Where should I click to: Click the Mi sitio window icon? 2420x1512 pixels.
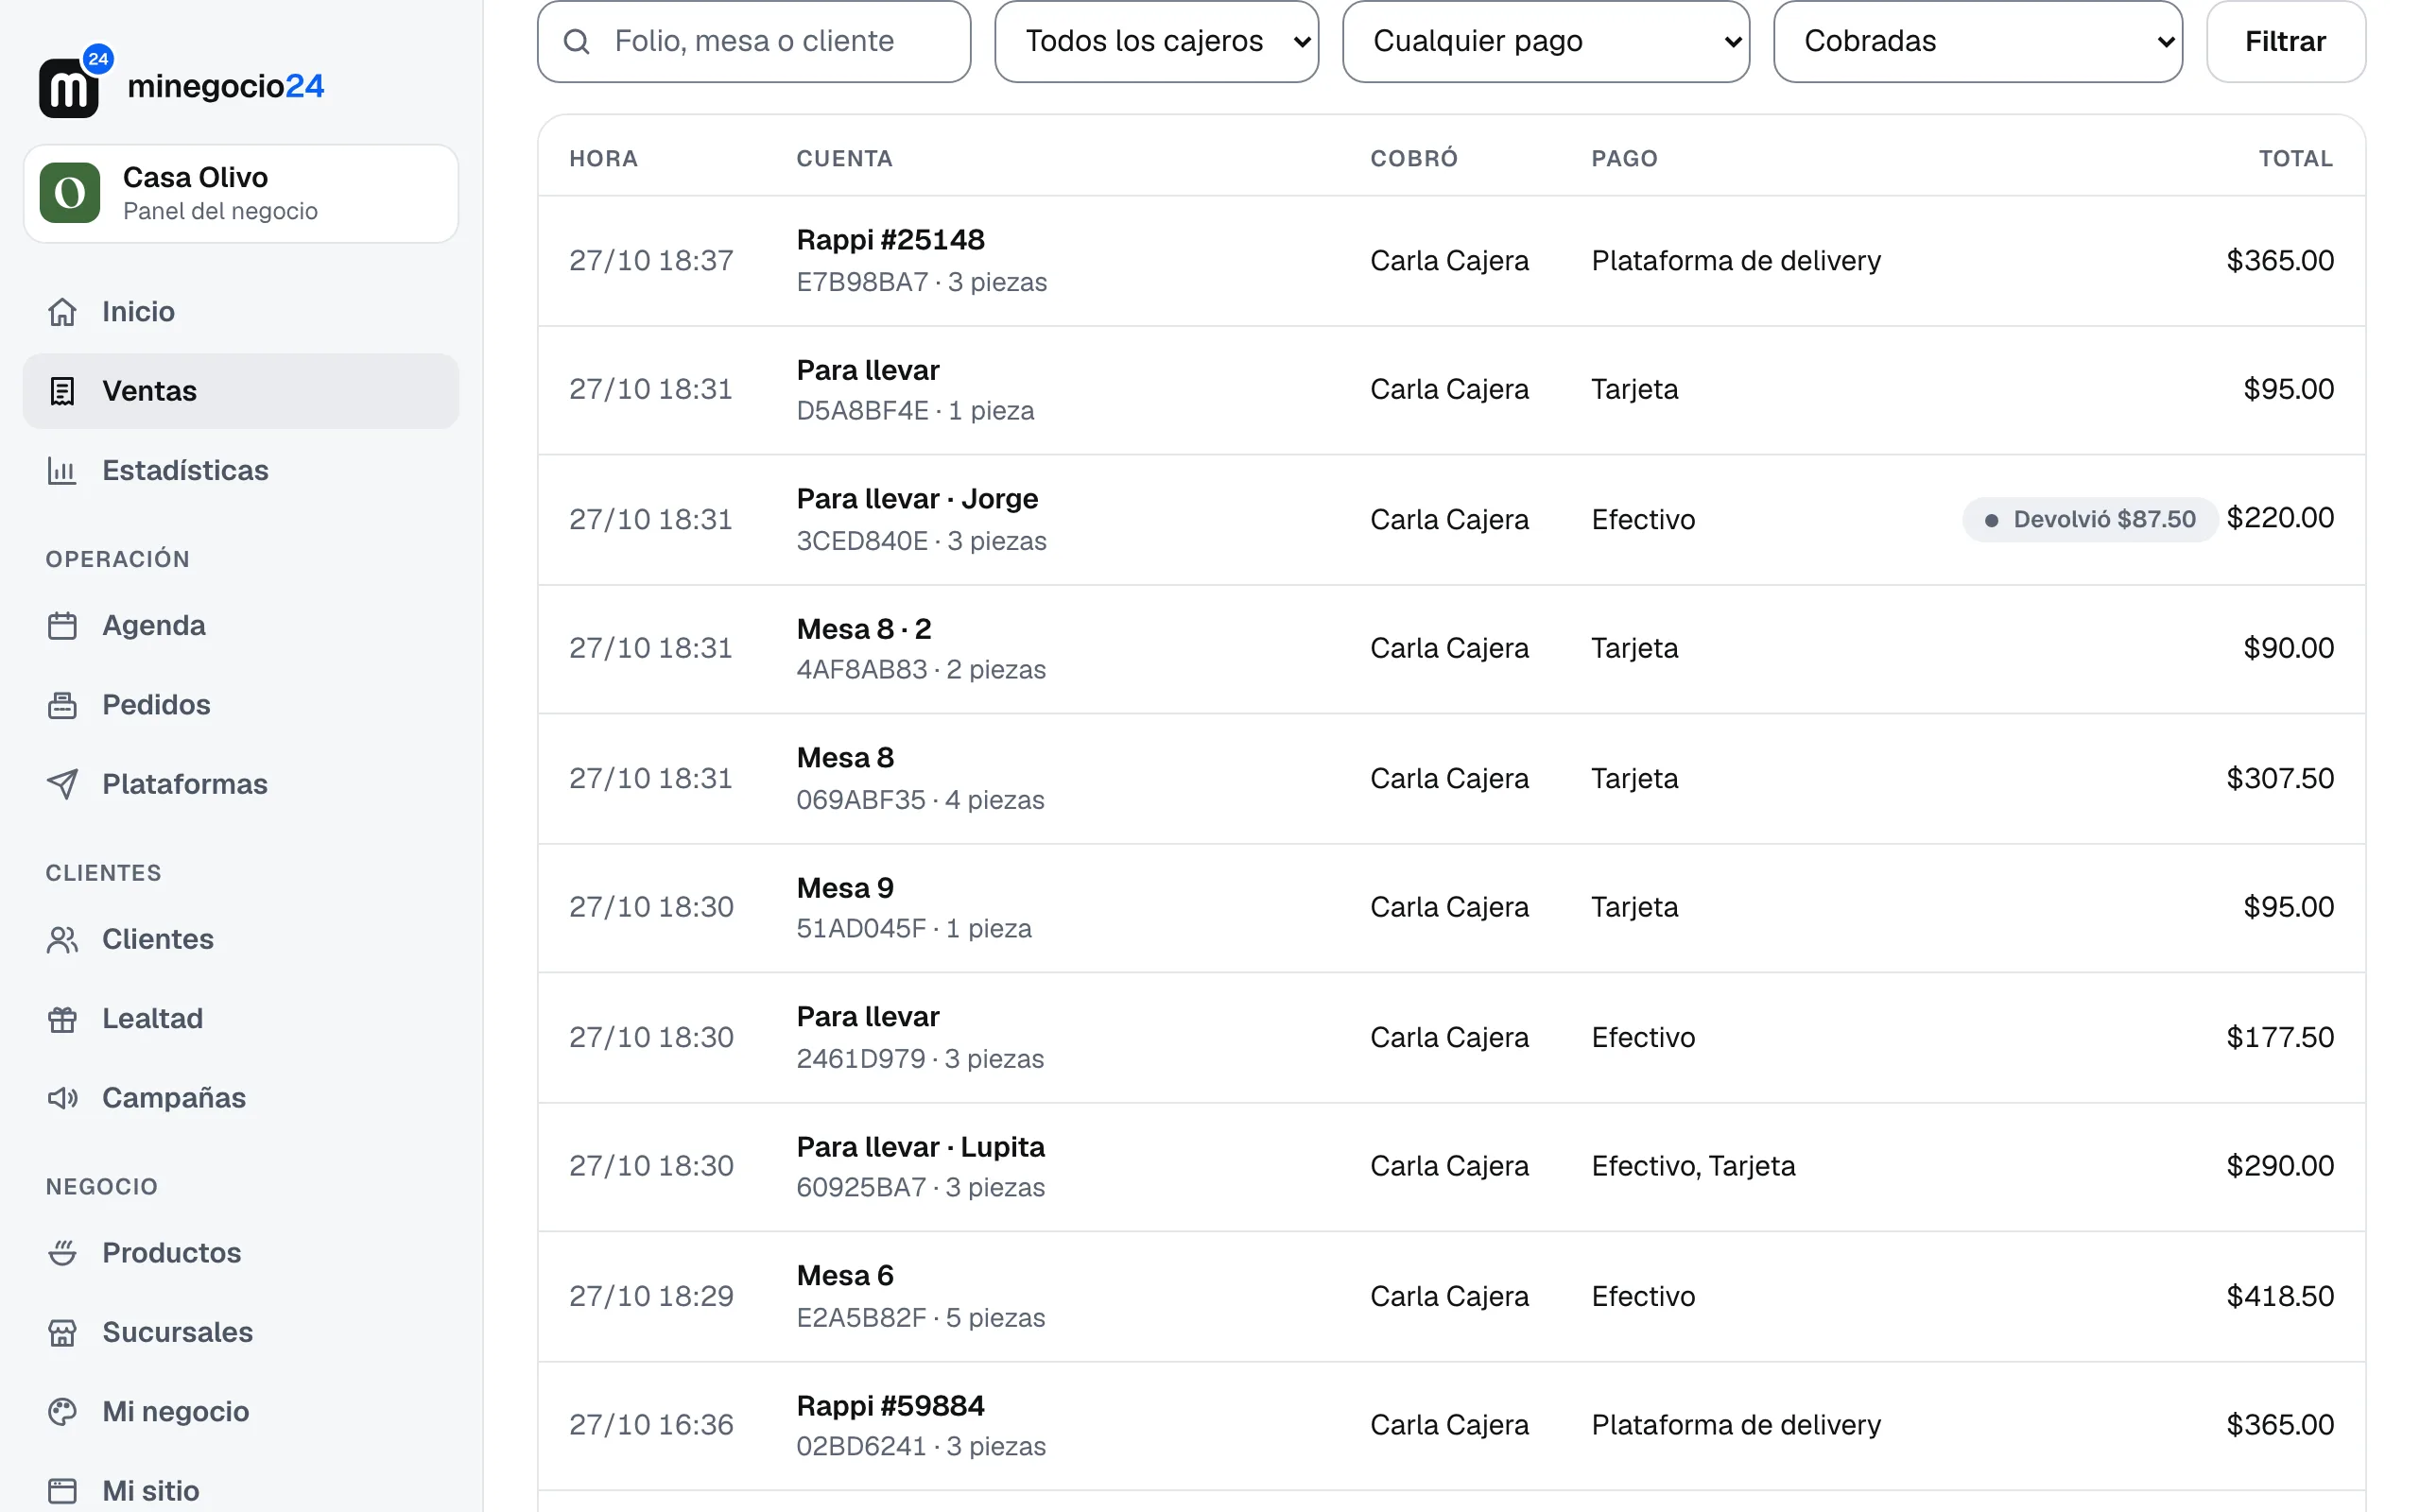pos(62,1491)
